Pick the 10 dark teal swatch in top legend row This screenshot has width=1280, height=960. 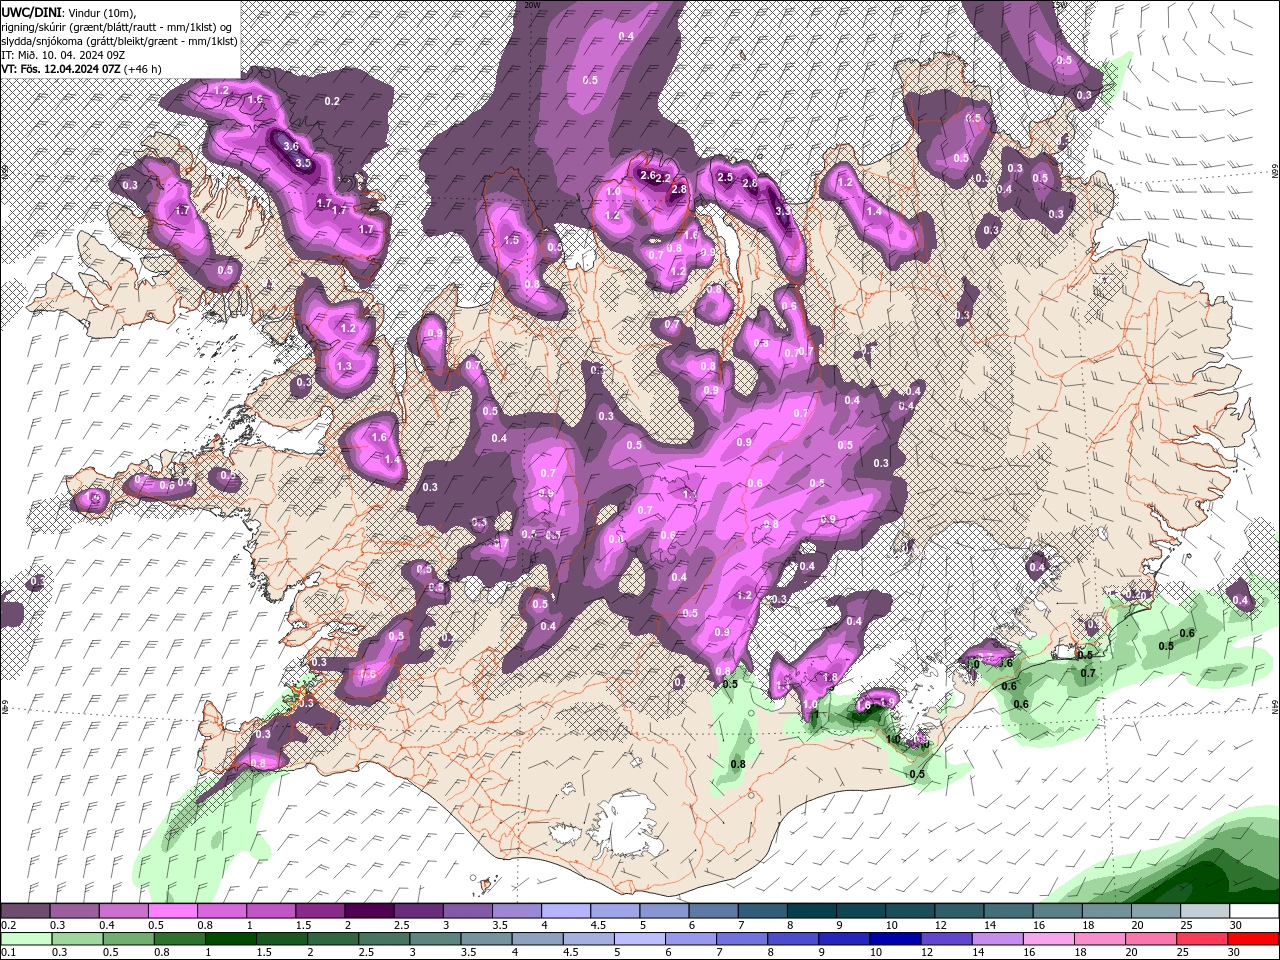point(908,911)
